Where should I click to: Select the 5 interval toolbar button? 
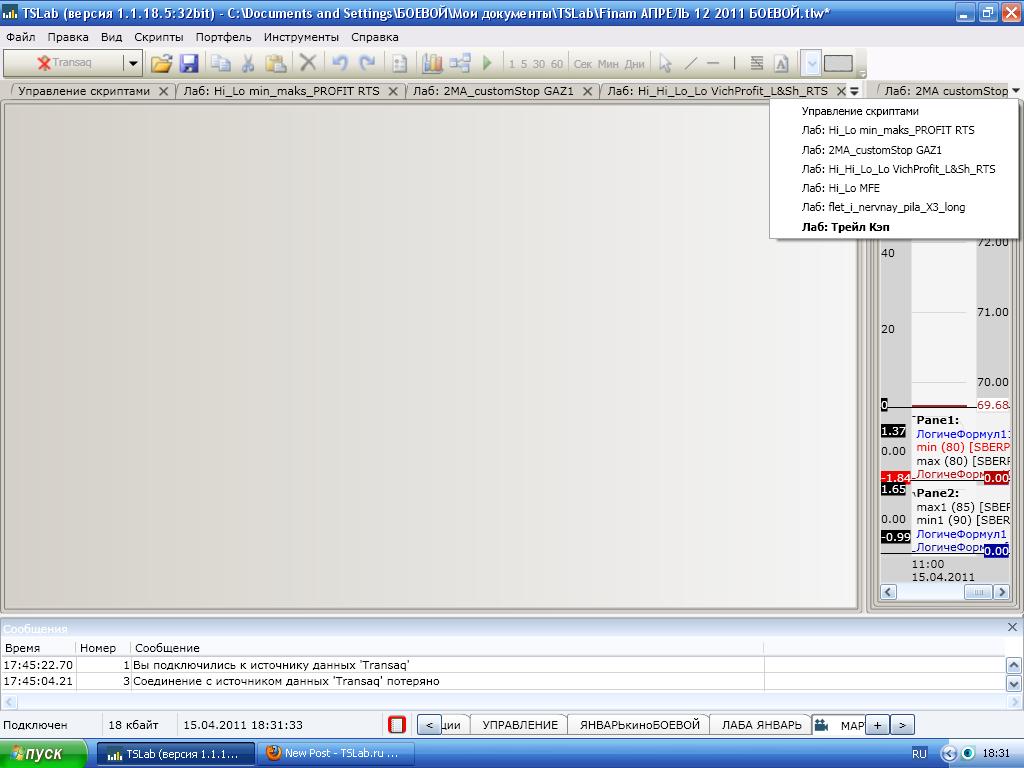524,64
